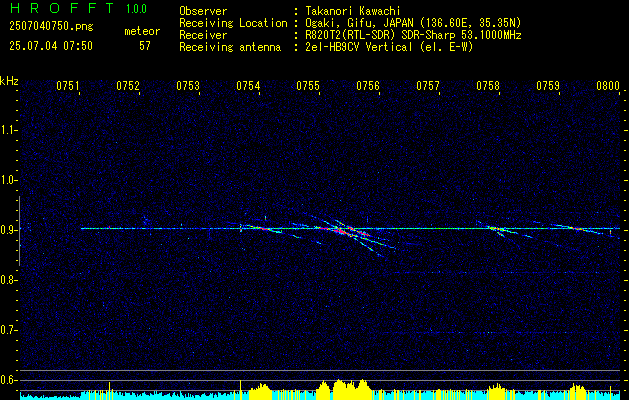The width and height of the screenshot is (629, 400).
Task: Click the kHz axis unit label
Action: click(x=9, y=81)
